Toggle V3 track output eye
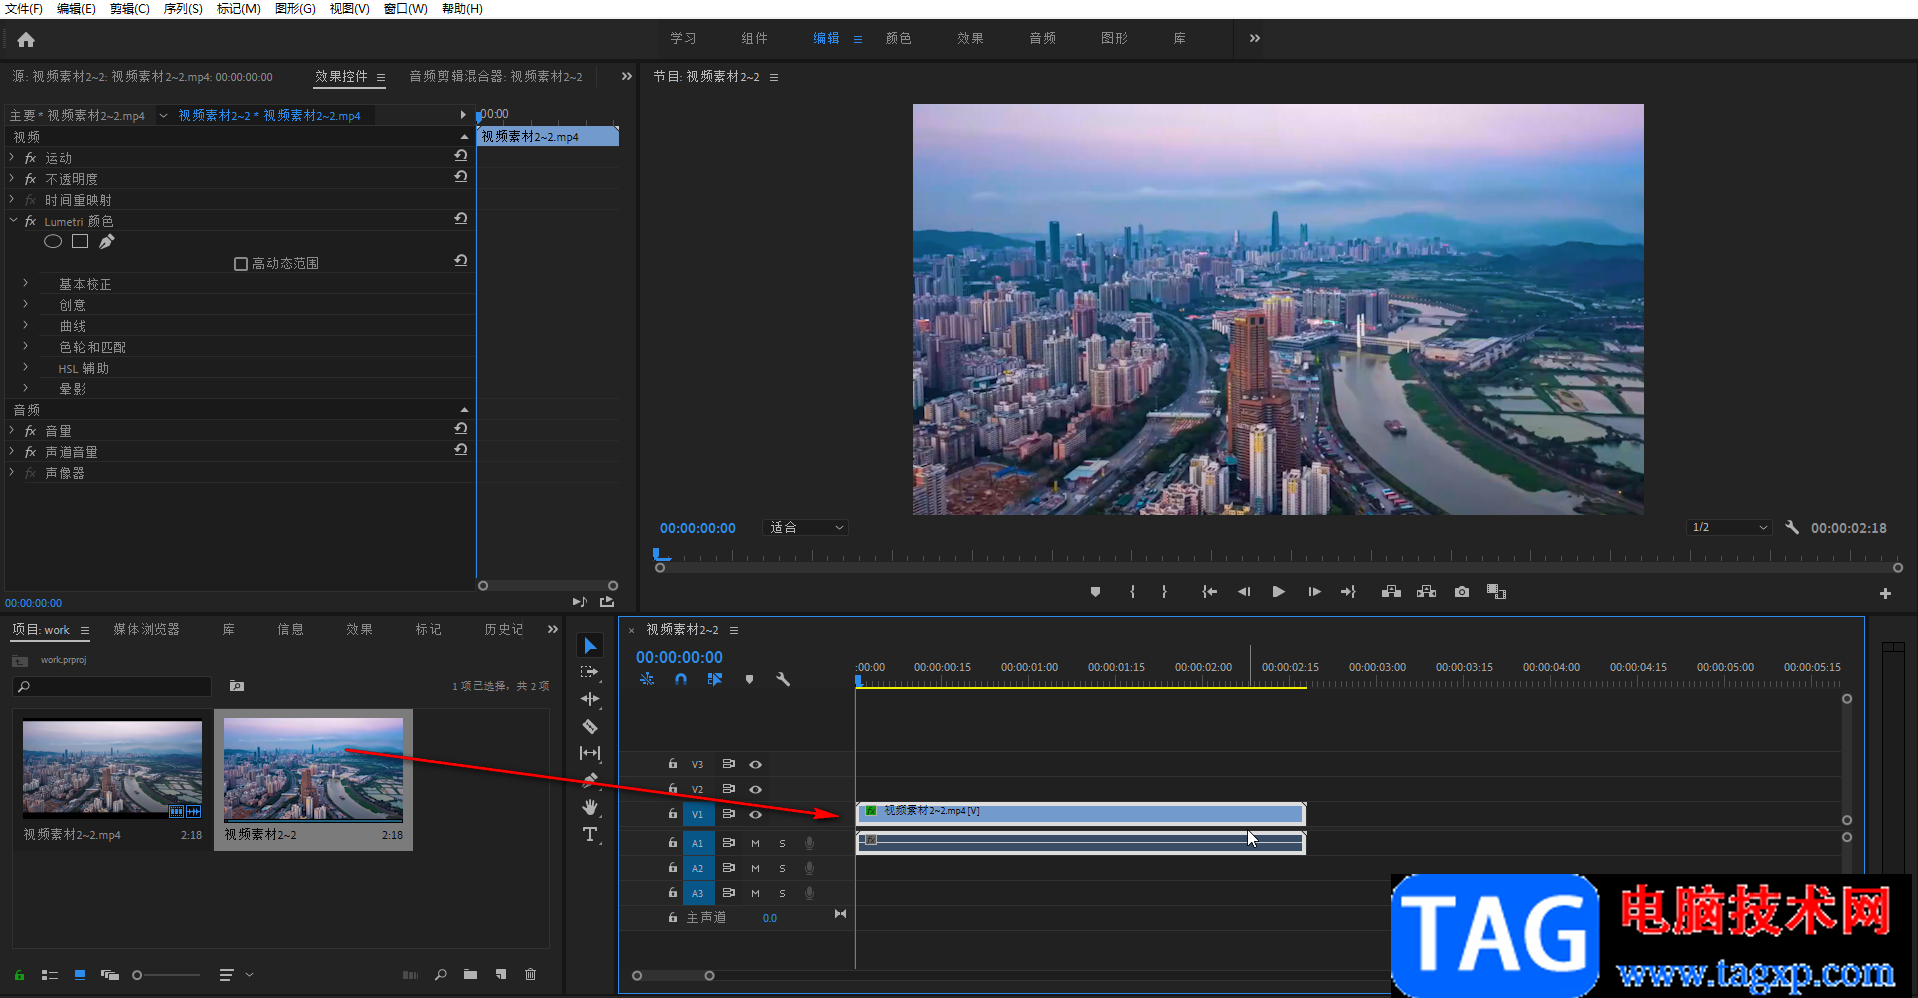Screen dimensions: 1918x998 click(756, 764)
